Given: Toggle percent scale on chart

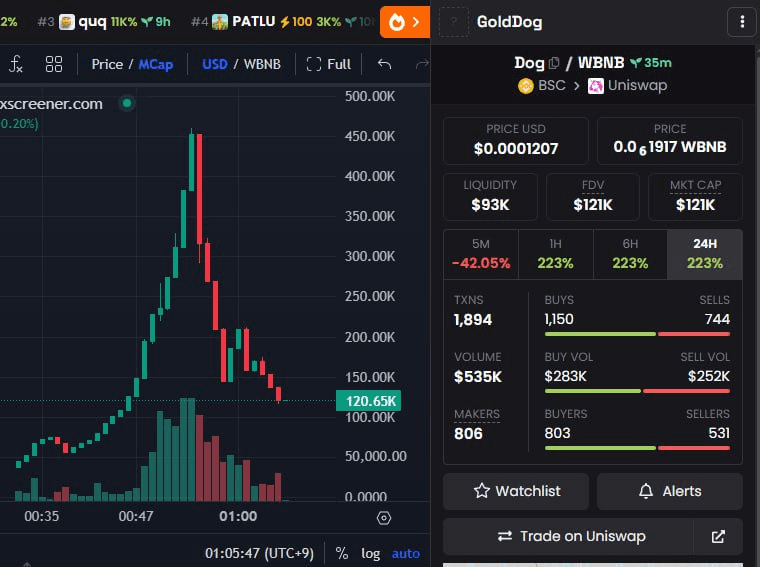Looking at the screenshot, I should 342,553.
